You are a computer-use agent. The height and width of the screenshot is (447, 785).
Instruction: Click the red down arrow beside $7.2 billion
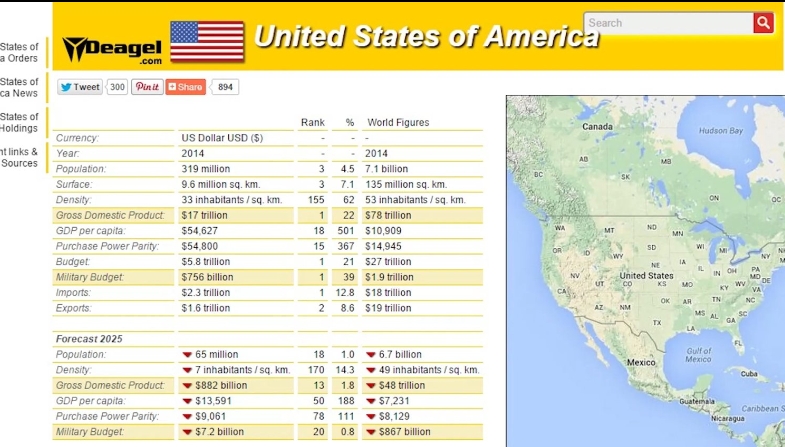tap(187, 432)
